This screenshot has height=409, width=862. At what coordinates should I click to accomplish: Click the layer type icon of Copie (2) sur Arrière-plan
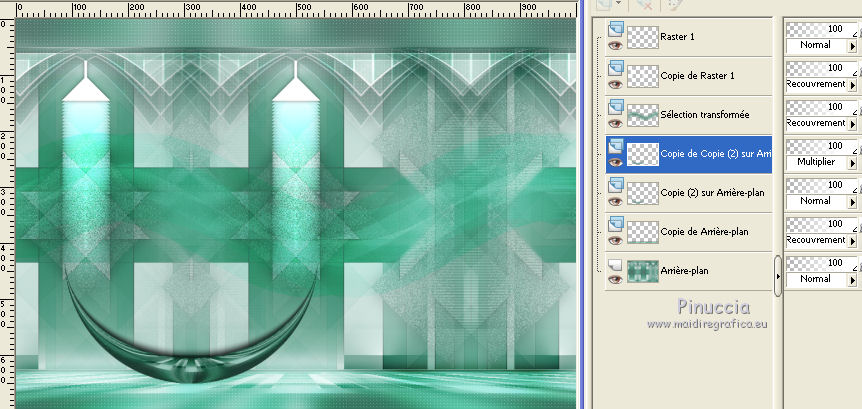point(616,184)
